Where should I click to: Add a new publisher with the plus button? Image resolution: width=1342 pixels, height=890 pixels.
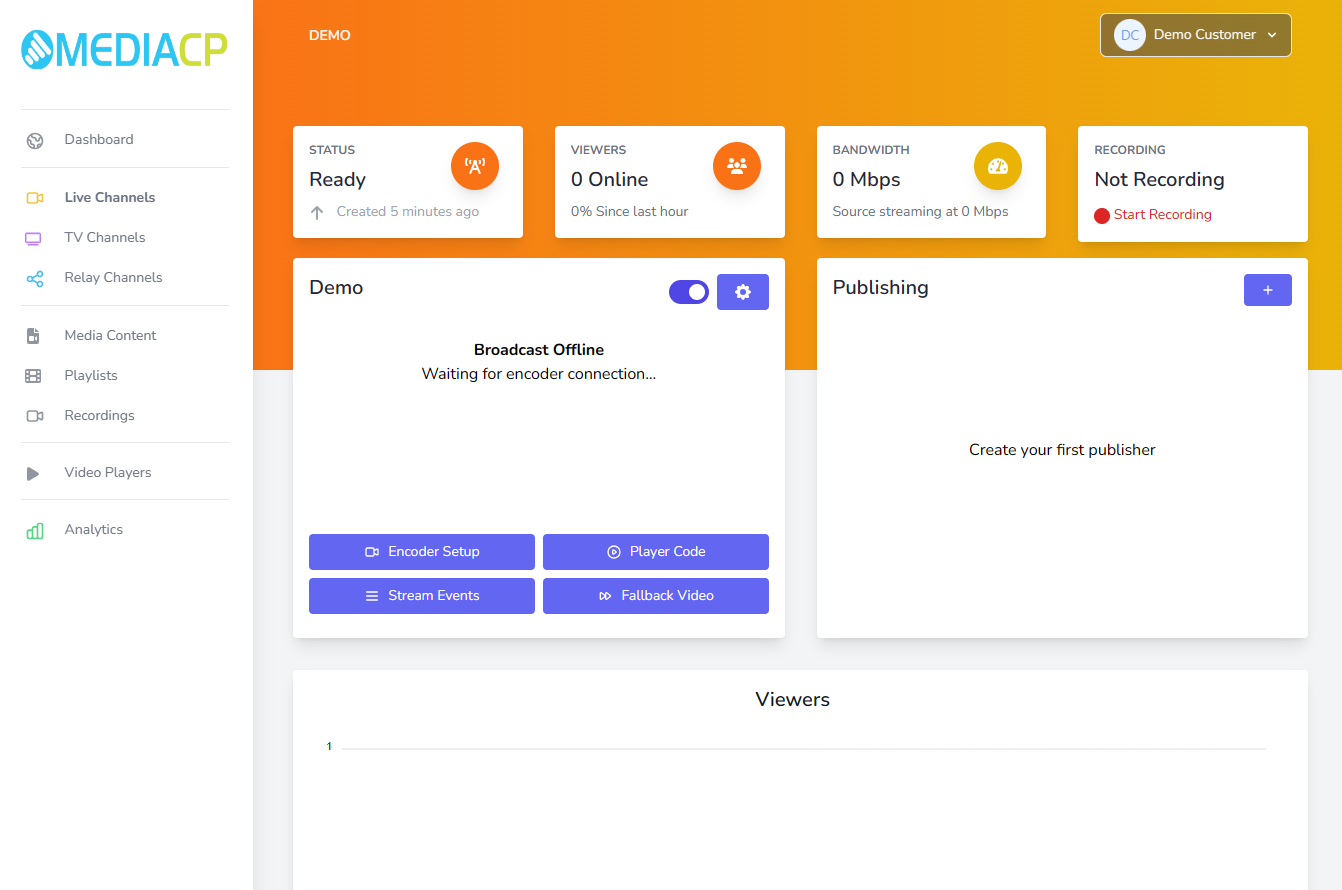pos(1267,290)
